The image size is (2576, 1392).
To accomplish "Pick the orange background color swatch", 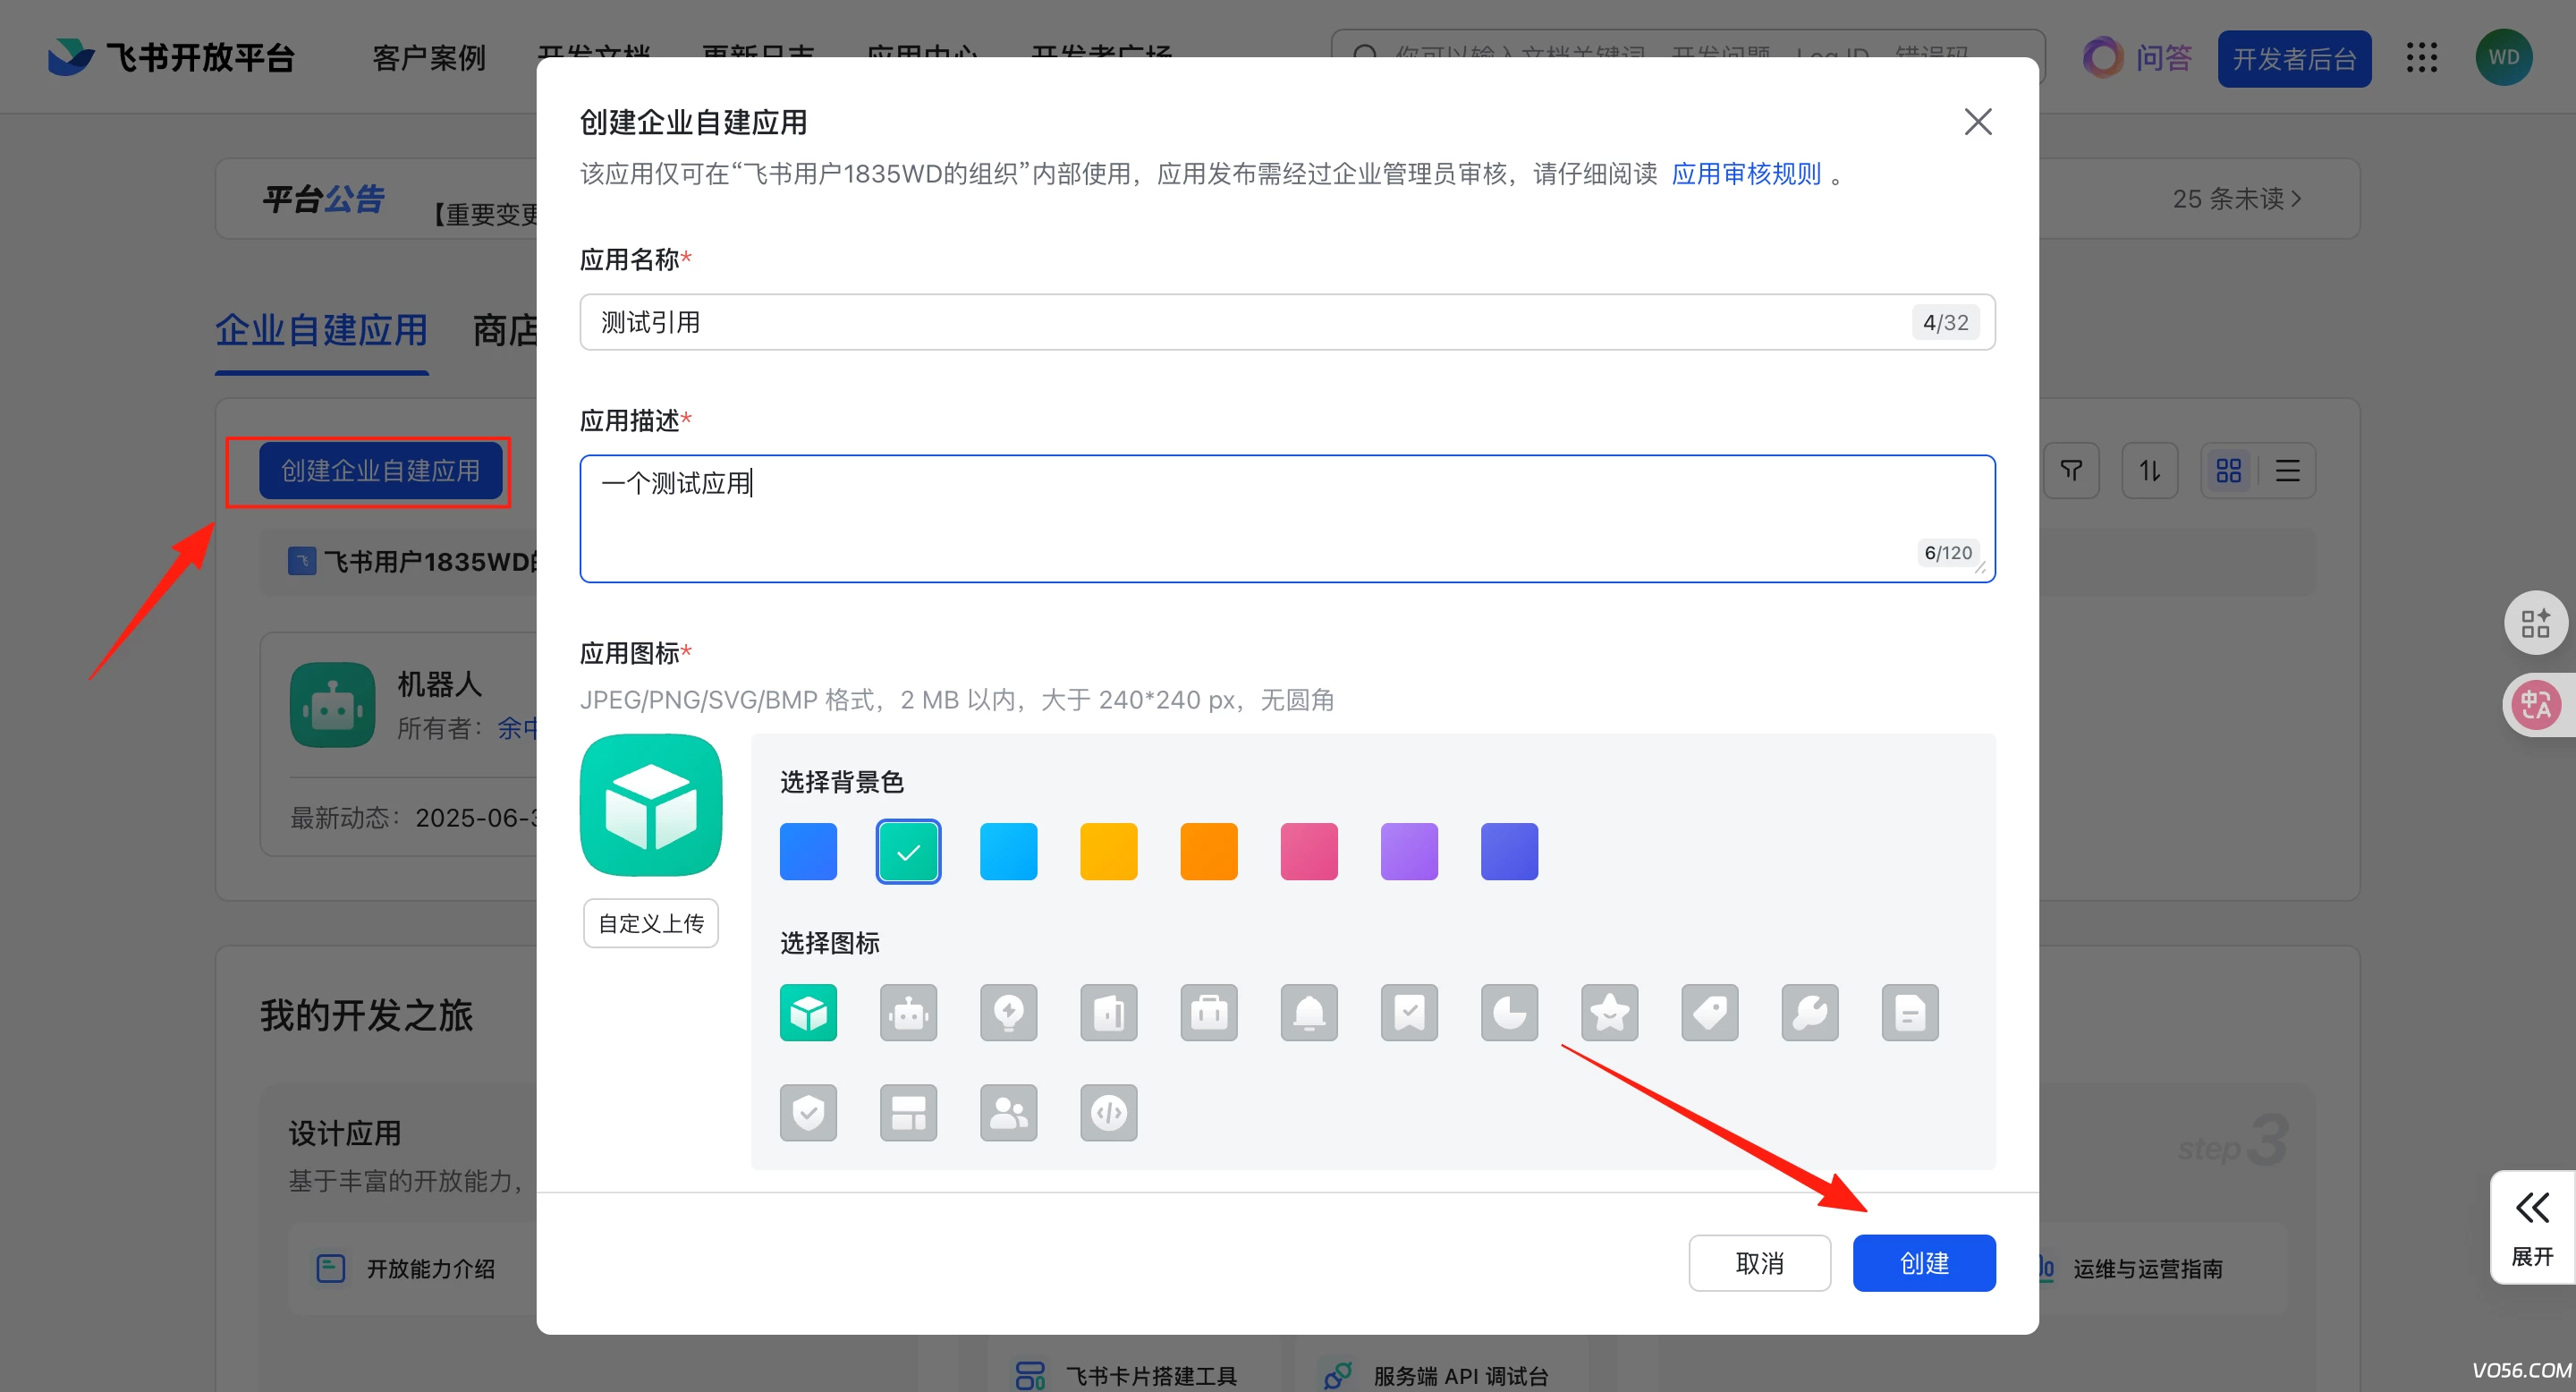I will [x=1208, y=852].
